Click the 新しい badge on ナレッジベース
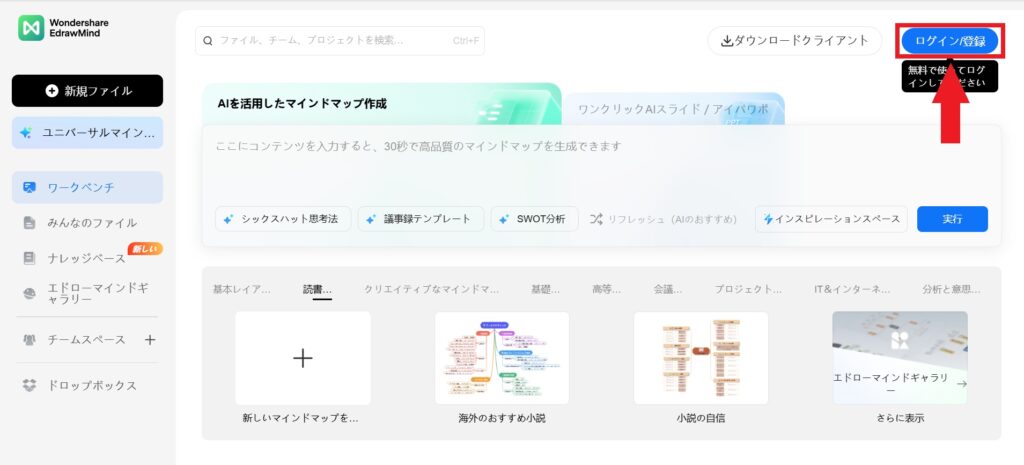This screenshot has width=1024, height=465. click(145, 249)
